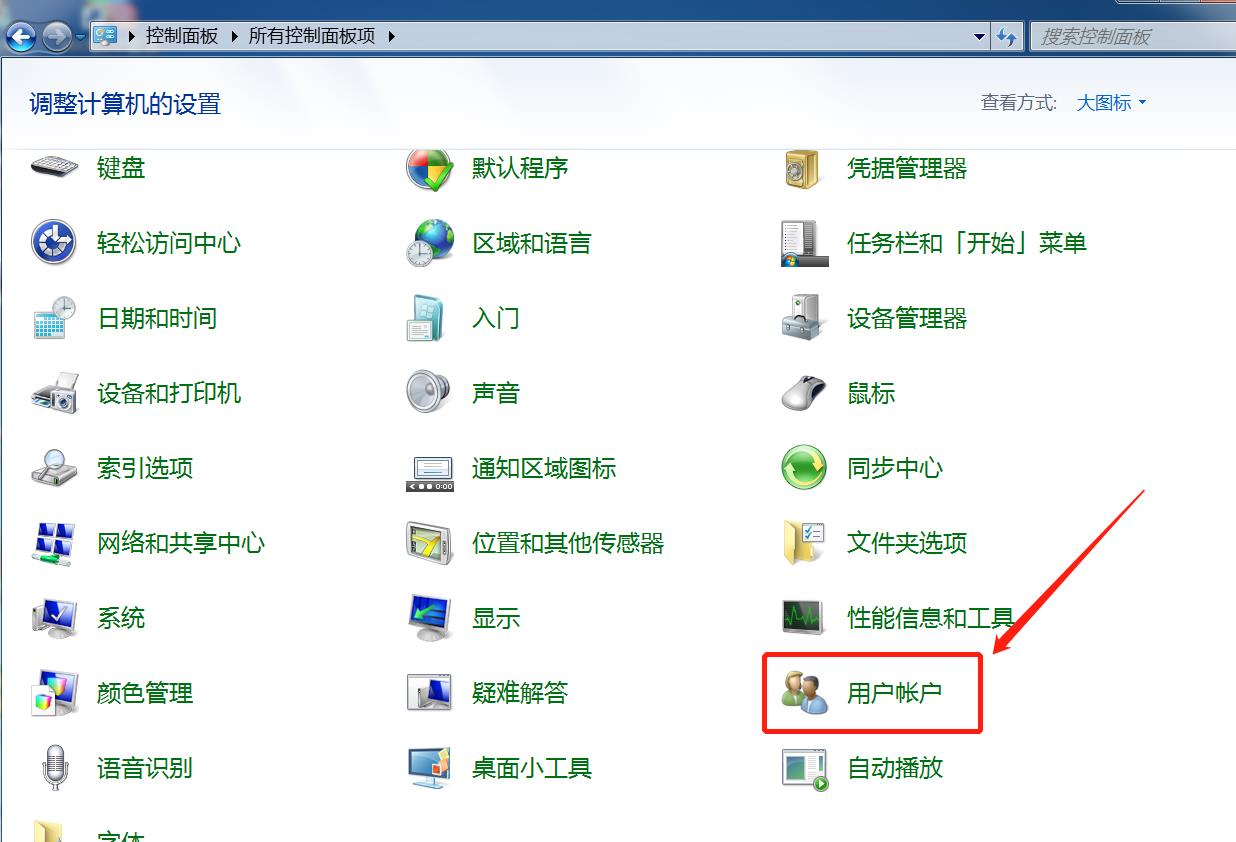Click the control panel icon in address bar
The height and width of the screenshot is (842, 1236).
coord(105,36)
